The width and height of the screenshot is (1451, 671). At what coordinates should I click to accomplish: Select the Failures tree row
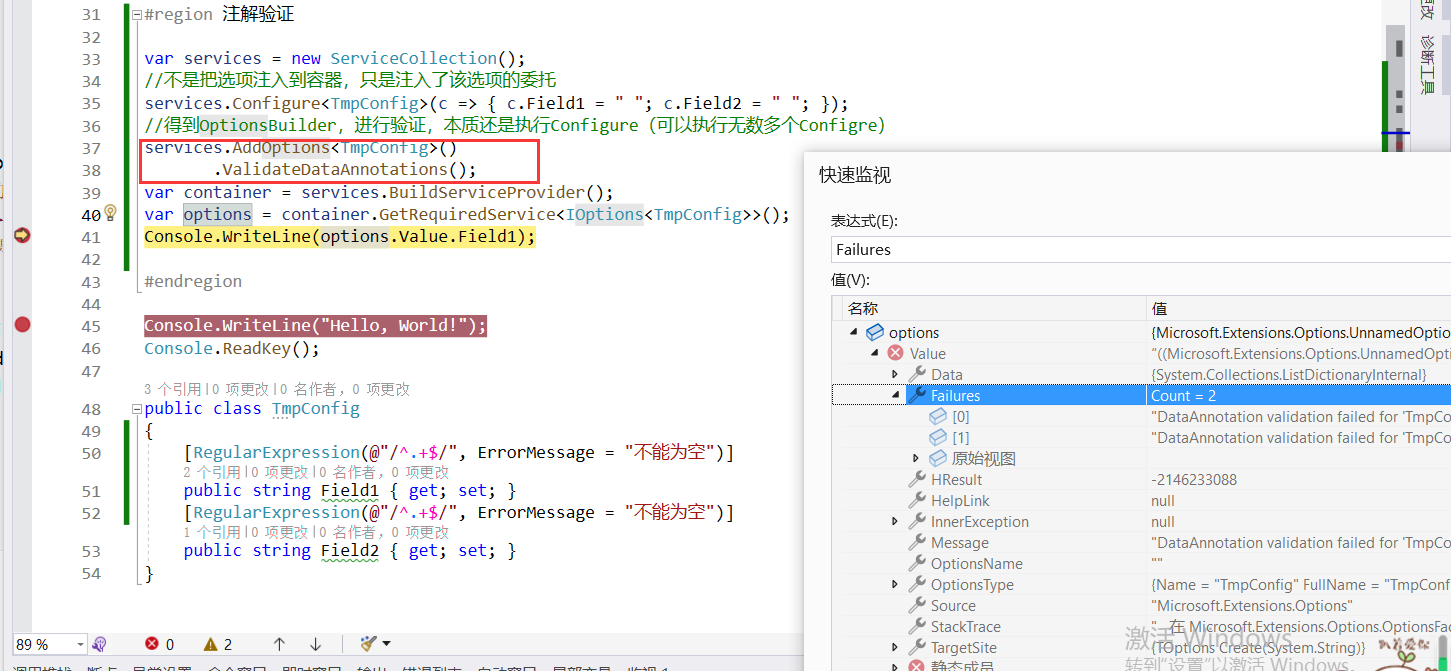point(1141,395)
